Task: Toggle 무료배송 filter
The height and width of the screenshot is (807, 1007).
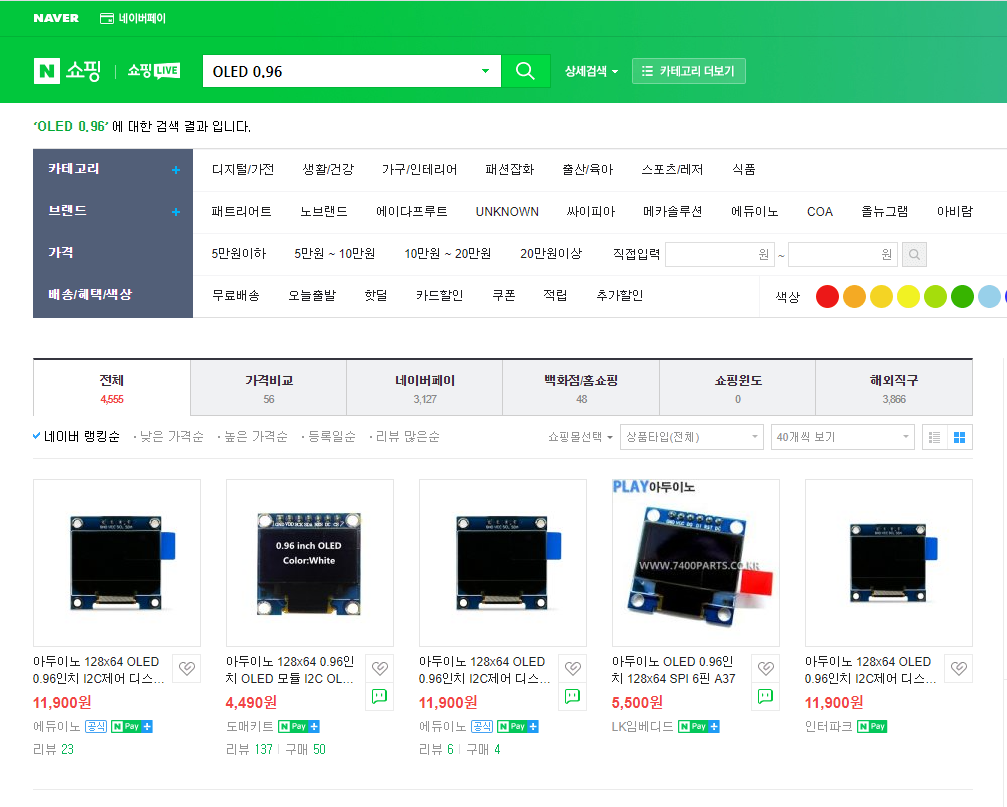Action: 236,295
